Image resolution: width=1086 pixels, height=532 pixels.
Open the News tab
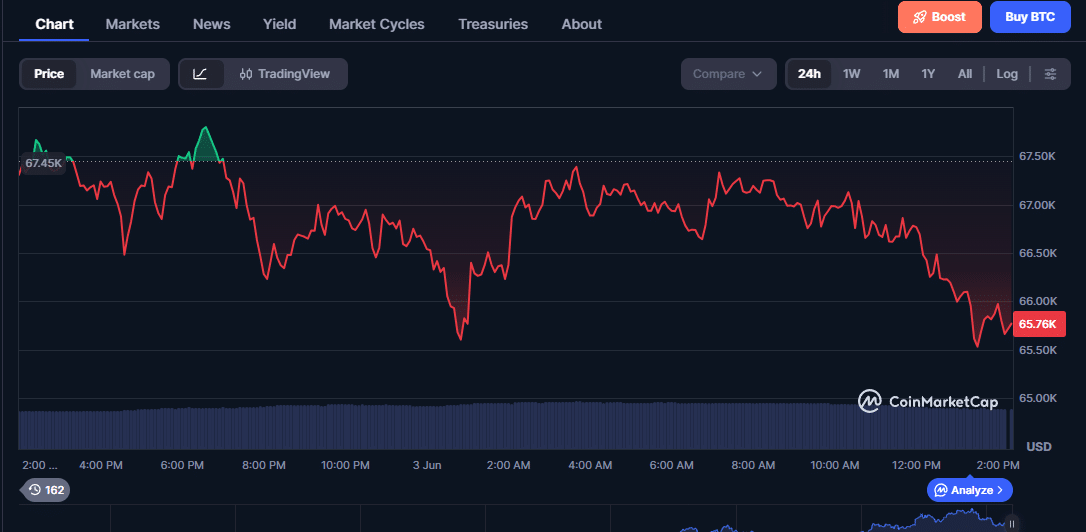pyautogui.click(x=211, y=24)
